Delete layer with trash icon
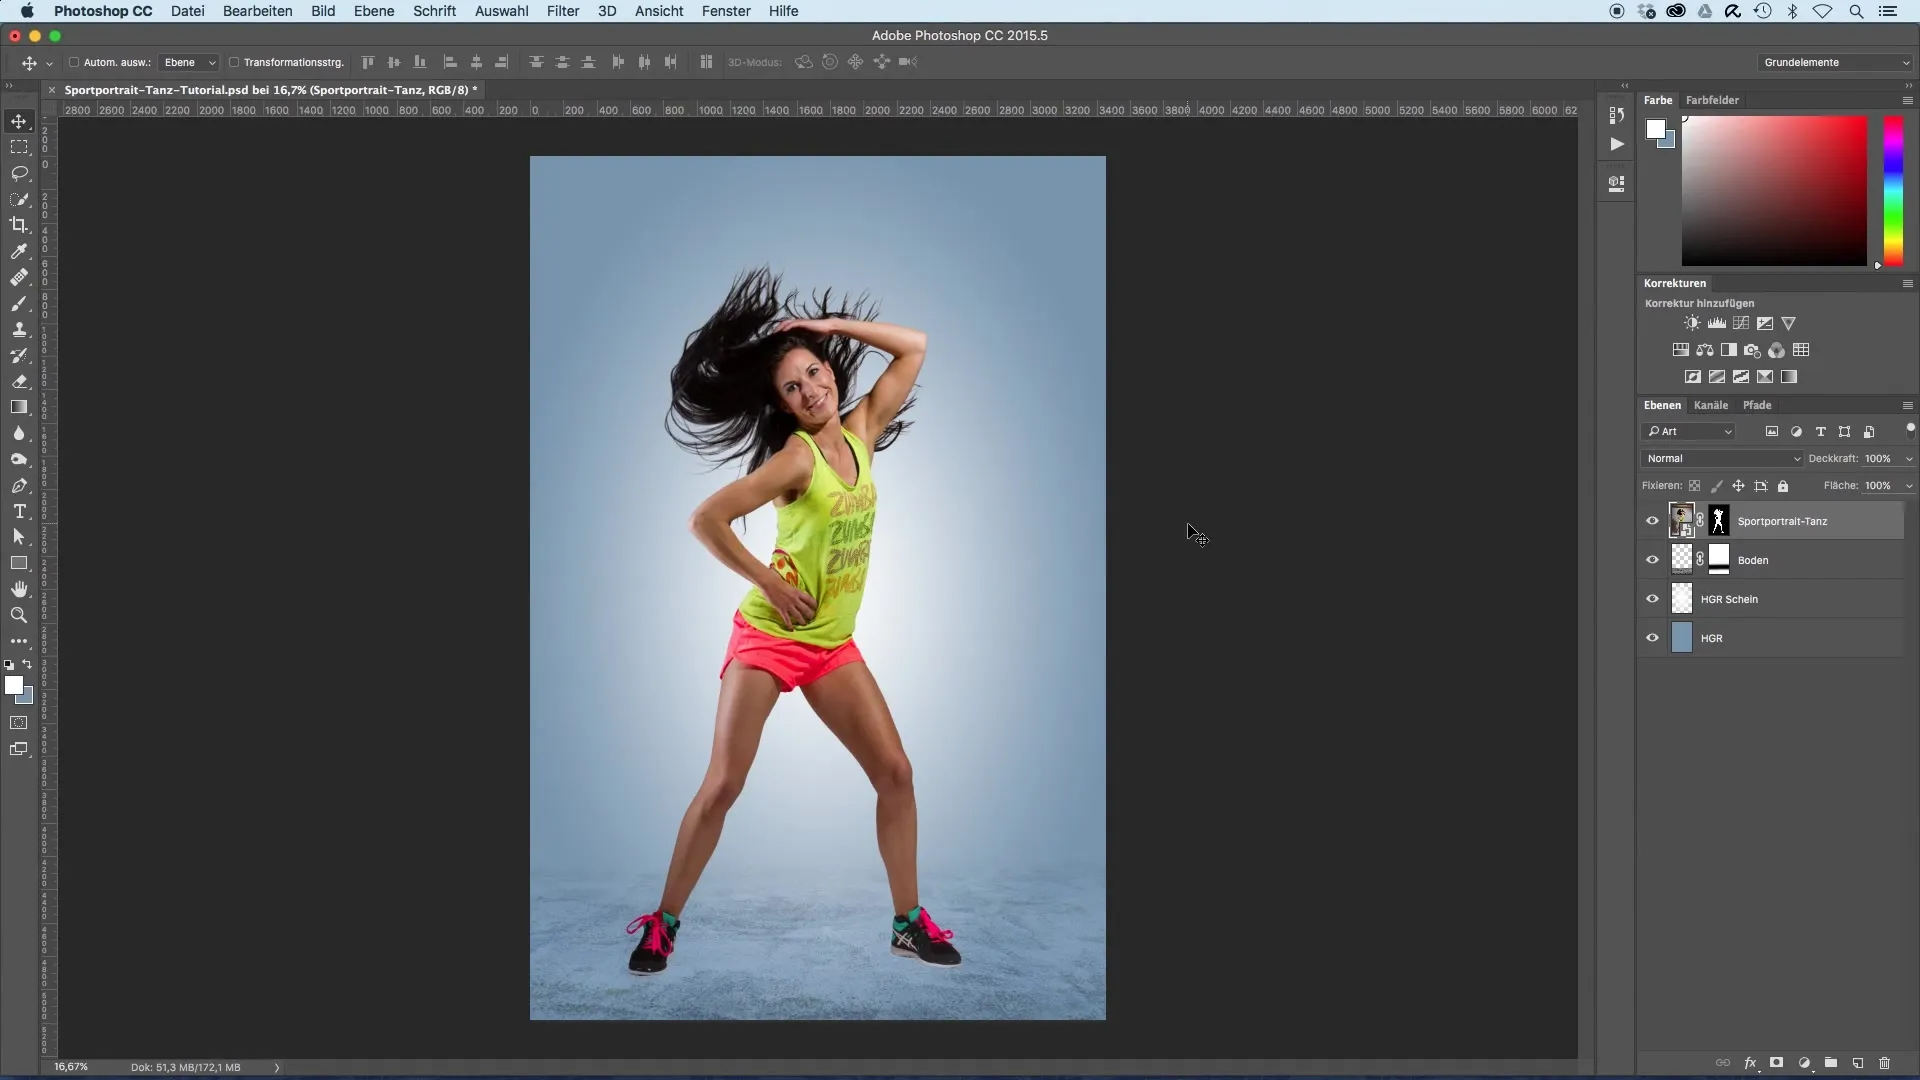 (1885, 1063)
